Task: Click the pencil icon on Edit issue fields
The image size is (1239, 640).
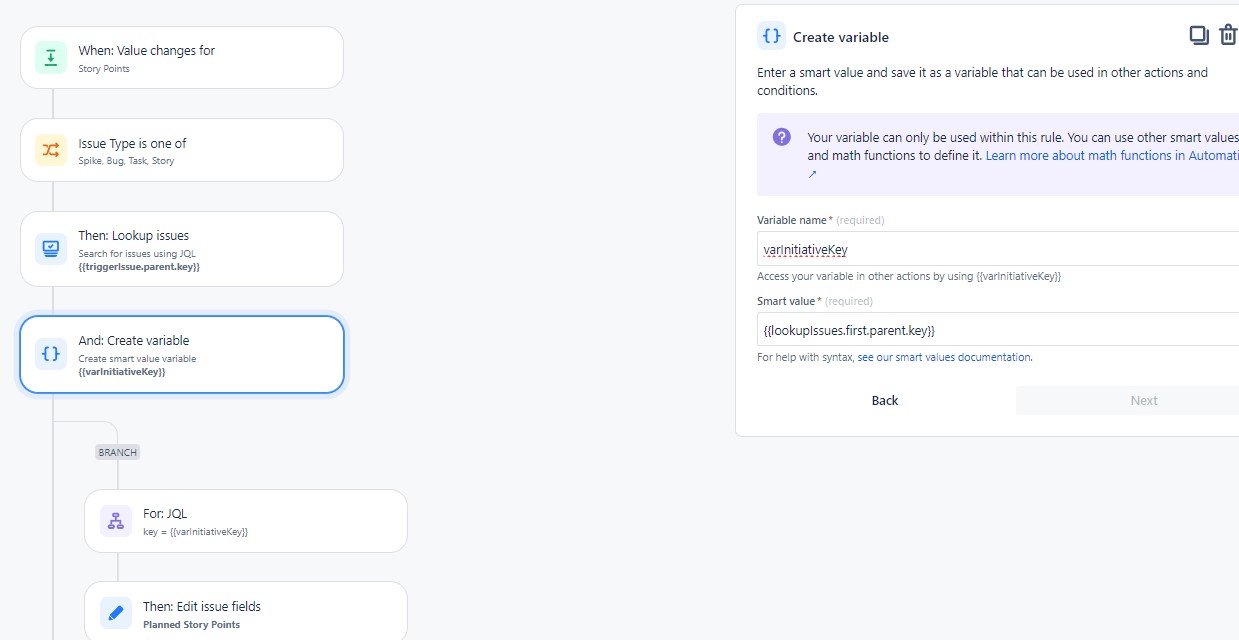Action: click(115, 613)
